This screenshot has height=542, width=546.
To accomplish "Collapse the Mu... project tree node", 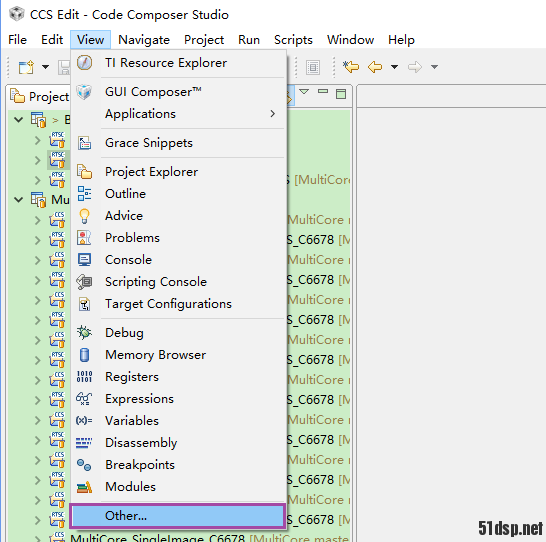I will 18,200.
